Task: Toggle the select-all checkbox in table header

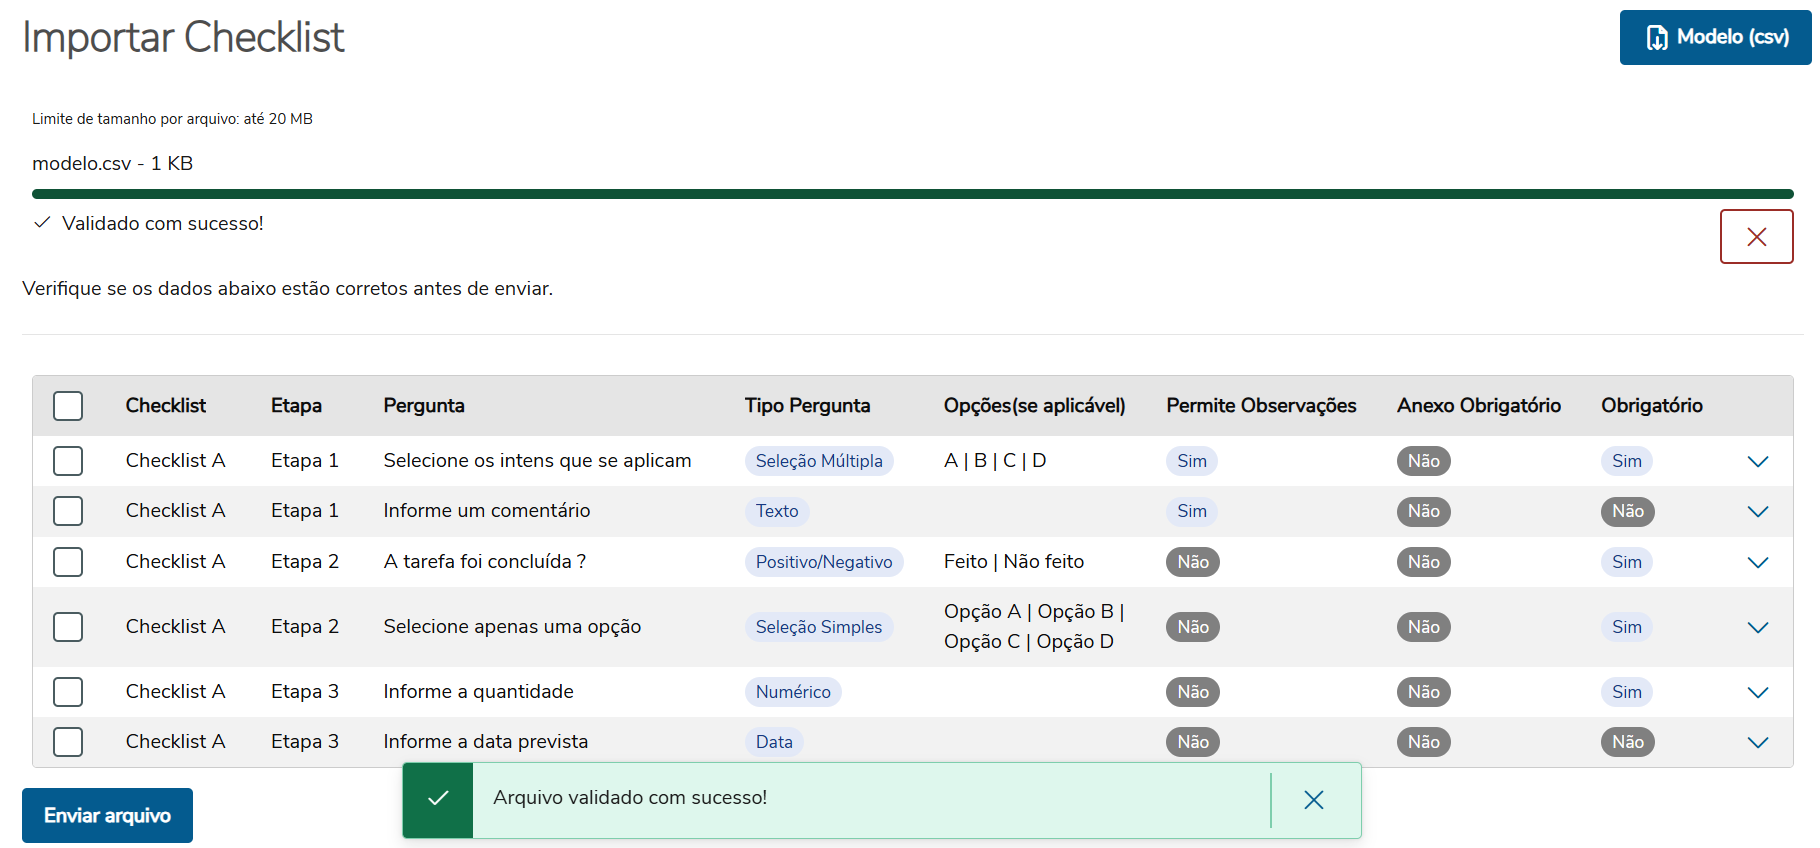Action: pyautogui.click(x=68, y=406)
